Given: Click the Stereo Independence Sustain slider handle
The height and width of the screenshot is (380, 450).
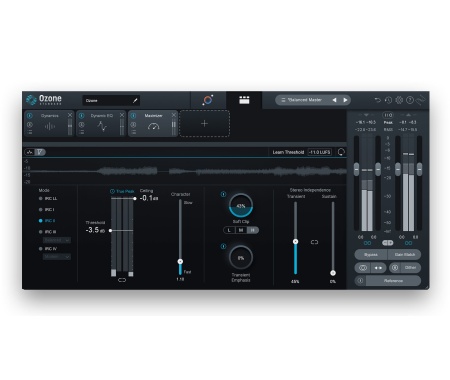Looking at the screenshot, I should pyautogui.click(x=333, y=273).
